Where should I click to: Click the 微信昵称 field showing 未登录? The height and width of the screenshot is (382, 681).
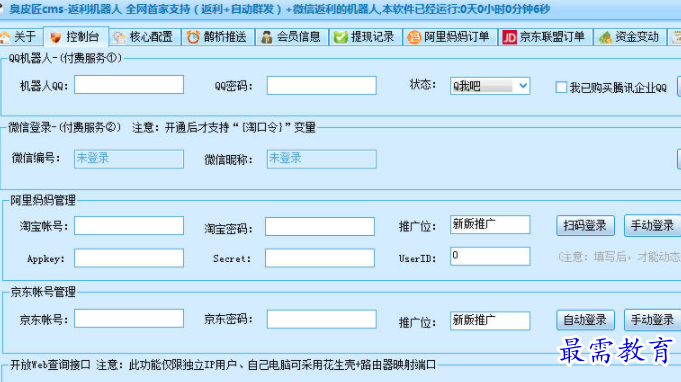click(x=322, y=159)
